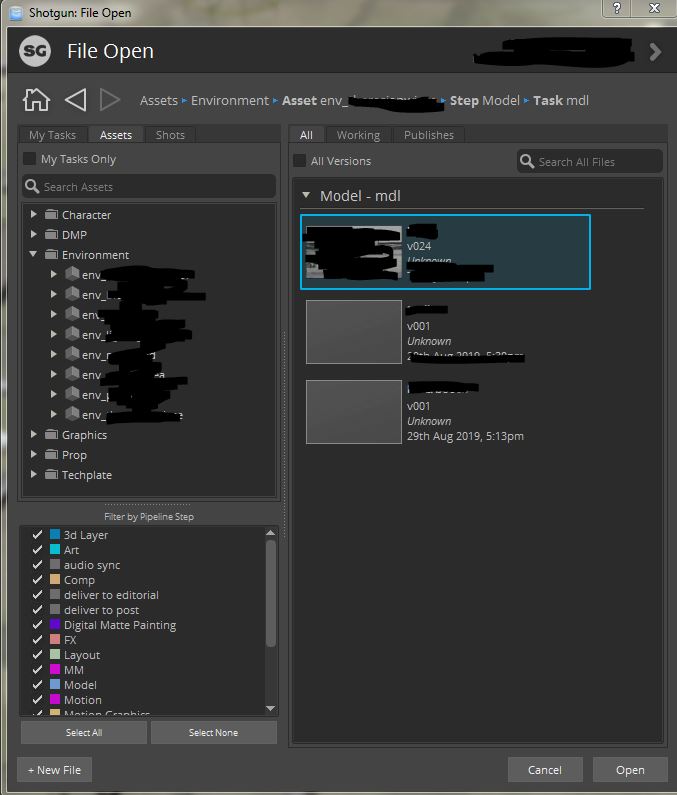Collapse the Model - mdl group
The width and height of the screenshot is (677, 795).
click(x=306, y=195)
